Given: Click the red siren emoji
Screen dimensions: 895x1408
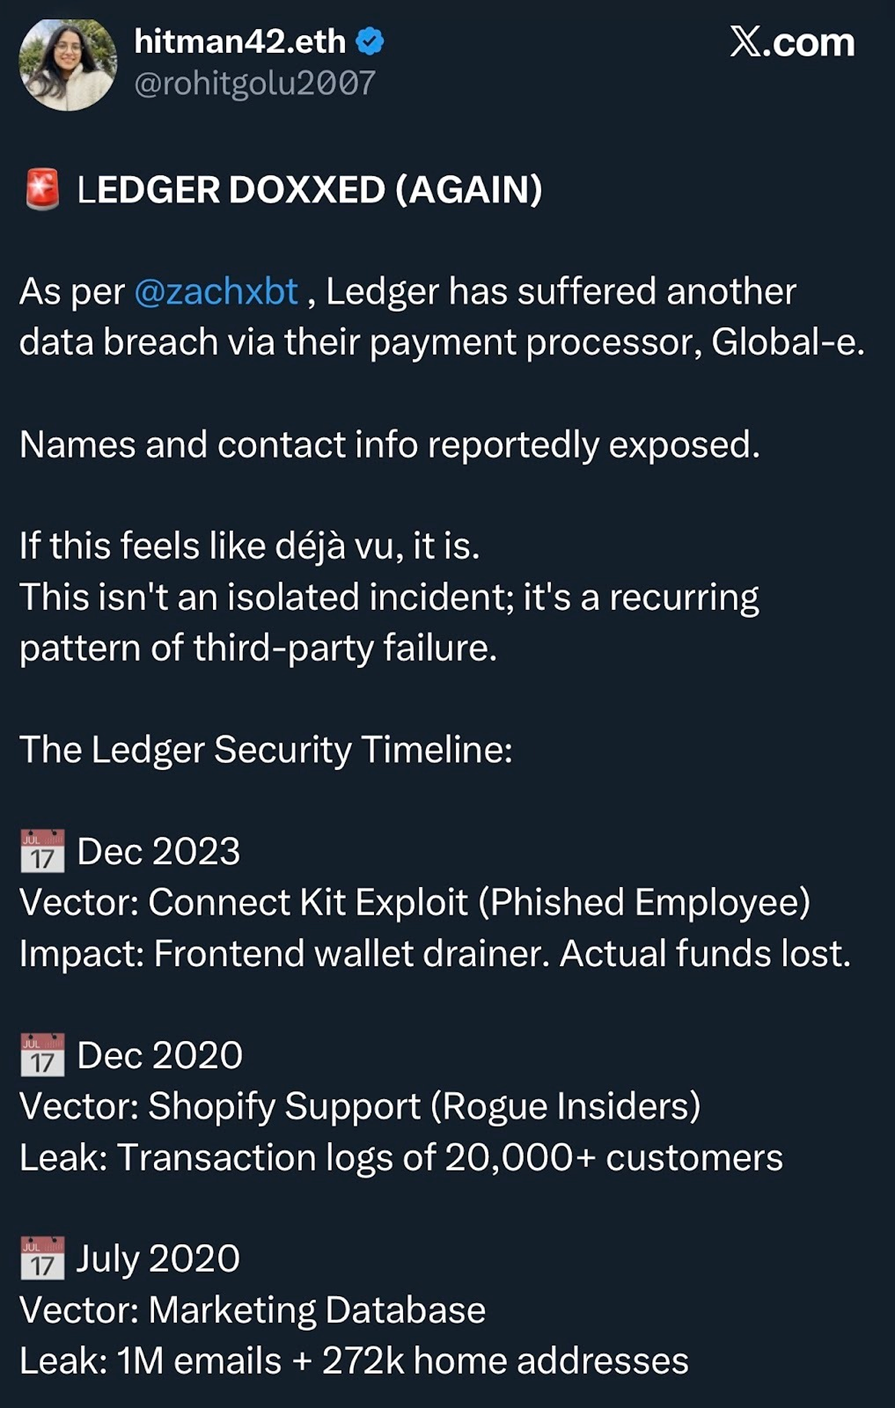Looking at the screenshot, I should point(42,189).
